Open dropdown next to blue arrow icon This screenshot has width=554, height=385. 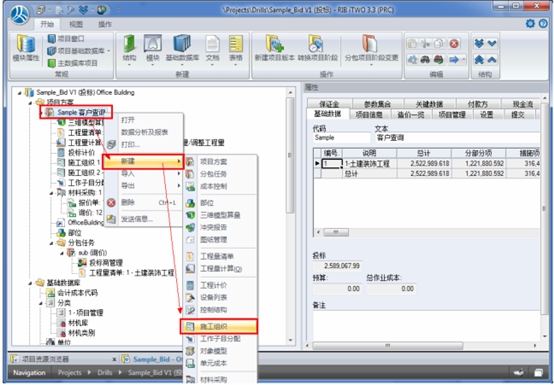[x=464, y=60]
